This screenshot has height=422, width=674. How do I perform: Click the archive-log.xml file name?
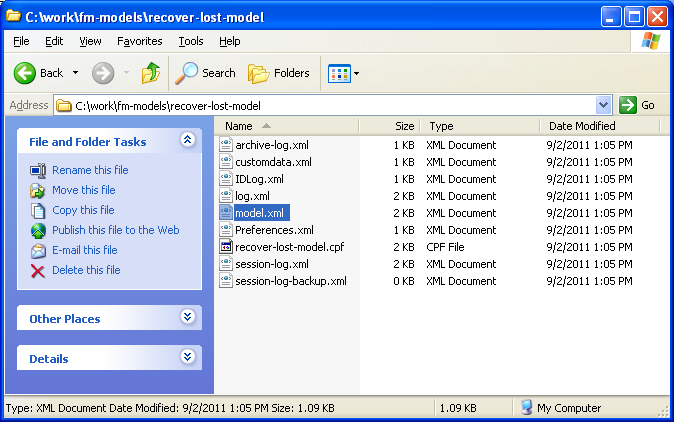click(x=272, y=145)
